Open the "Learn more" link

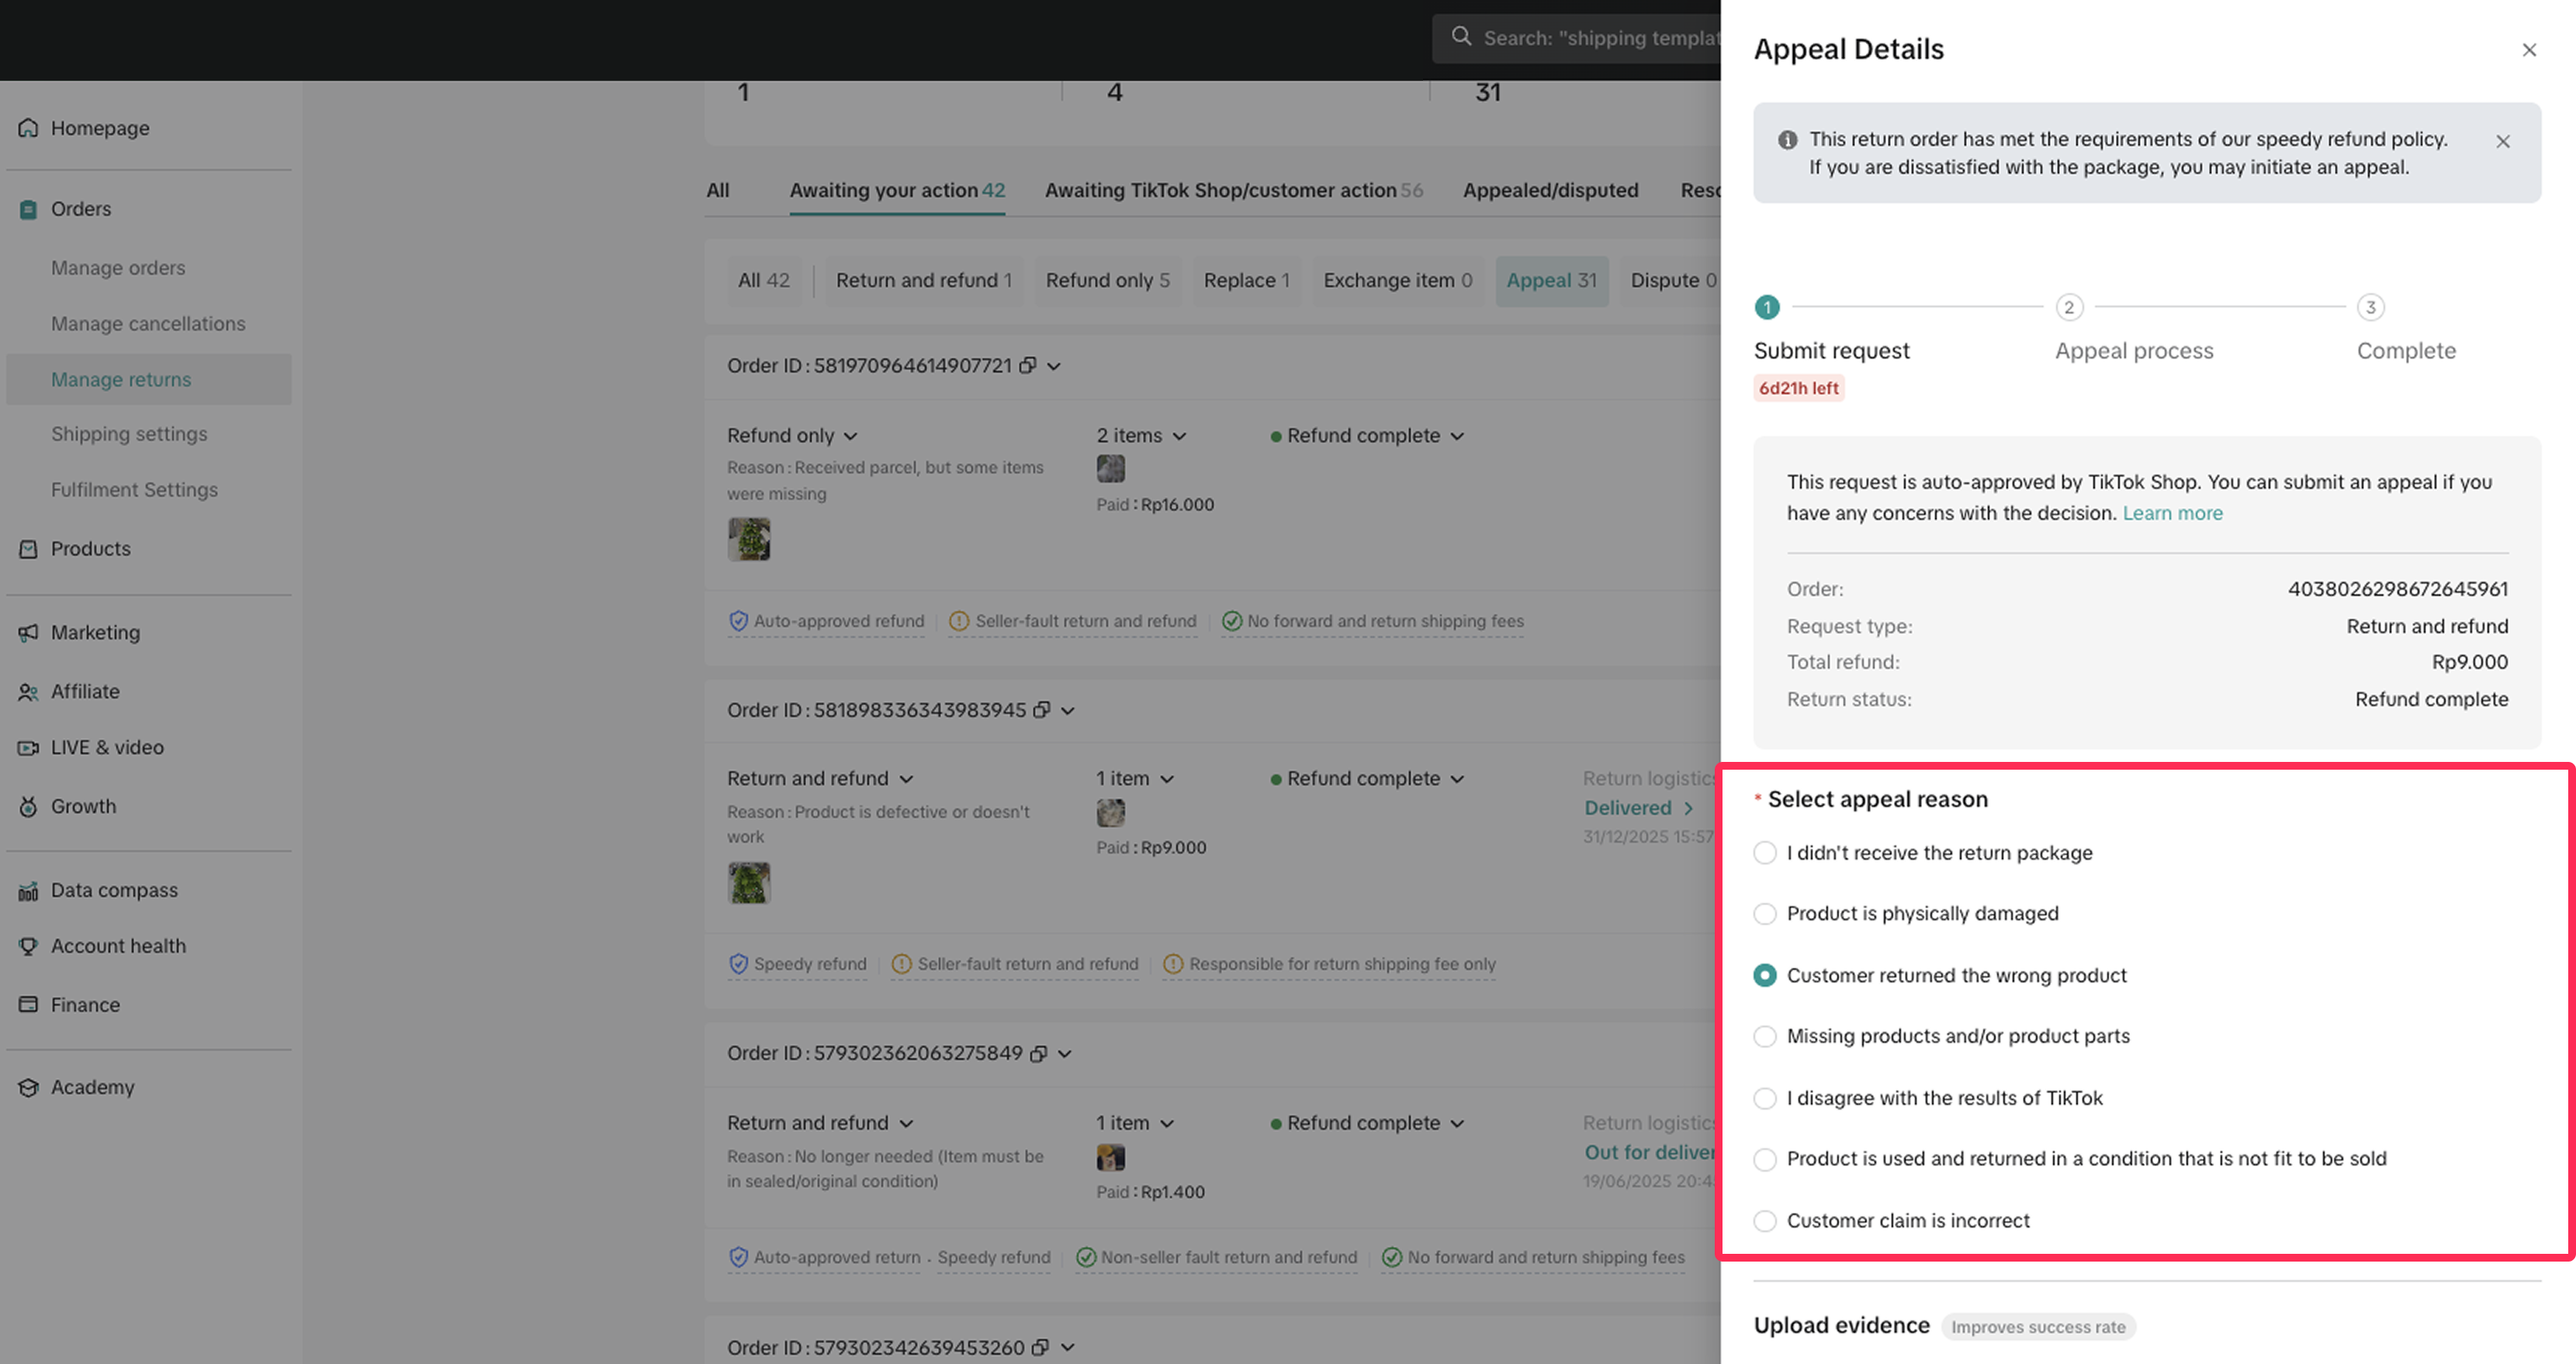(x=2172, y=513)
